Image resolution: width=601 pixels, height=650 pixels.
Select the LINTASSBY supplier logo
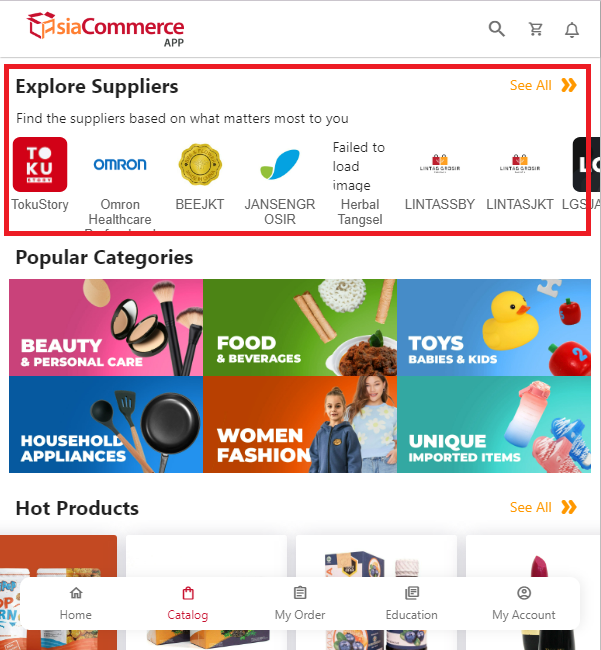[x=440, y=164]
